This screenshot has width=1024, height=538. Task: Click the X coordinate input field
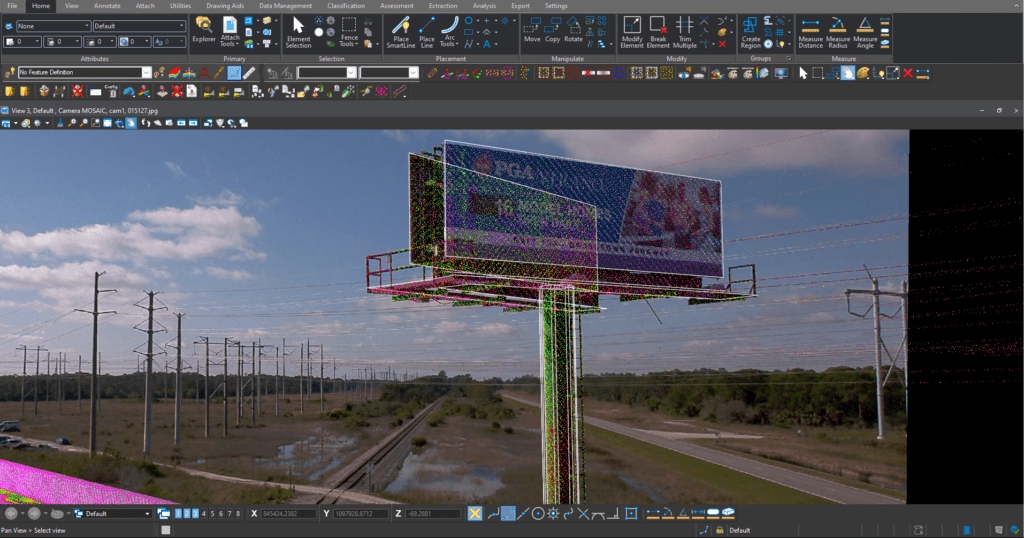pos(288,514)
